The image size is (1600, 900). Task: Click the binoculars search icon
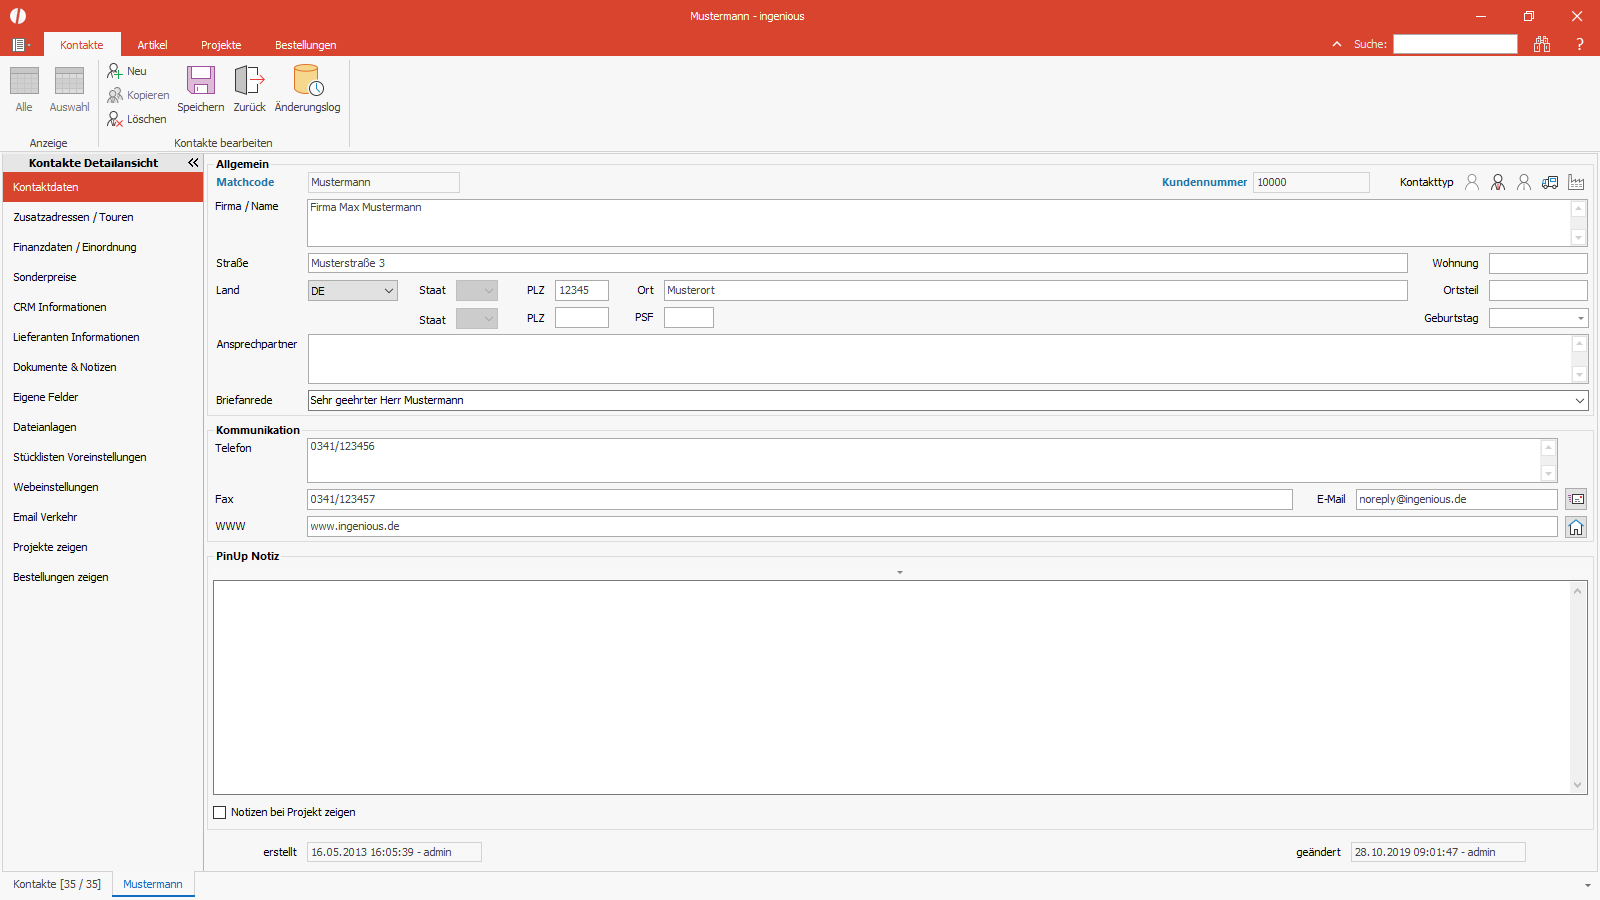1542,44
